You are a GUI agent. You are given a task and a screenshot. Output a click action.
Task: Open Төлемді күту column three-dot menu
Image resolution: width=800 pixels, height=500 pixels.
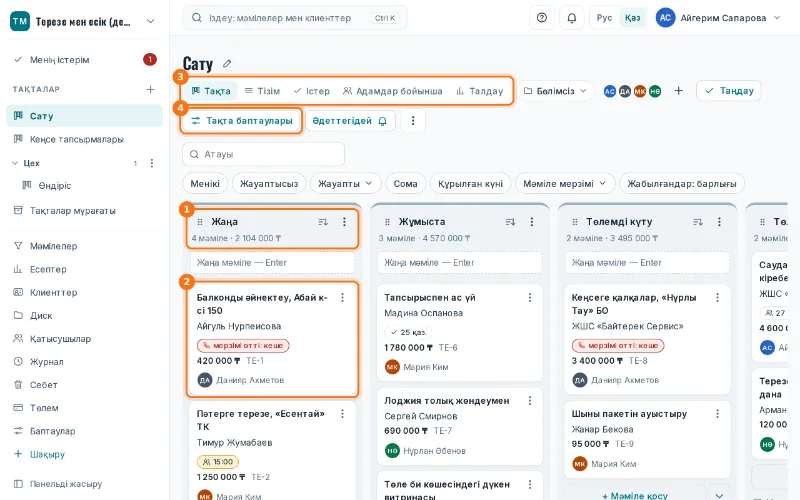(x=719, y=222)
